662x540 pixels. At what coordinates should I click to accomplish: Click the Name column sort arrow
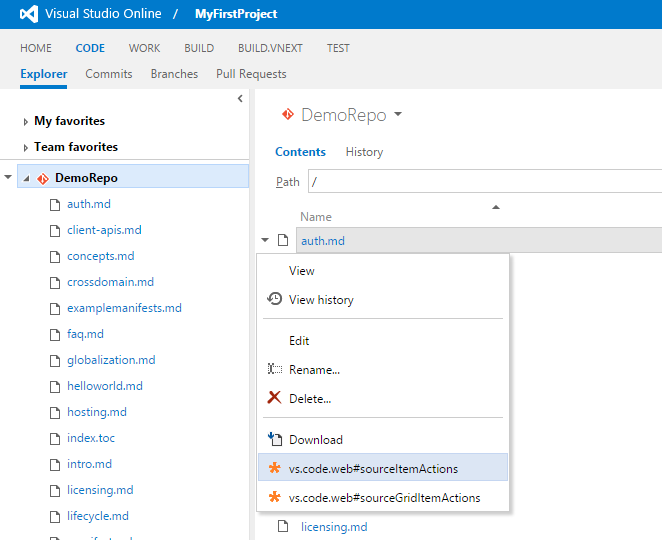pyautogui.click(x=496, y=207)
